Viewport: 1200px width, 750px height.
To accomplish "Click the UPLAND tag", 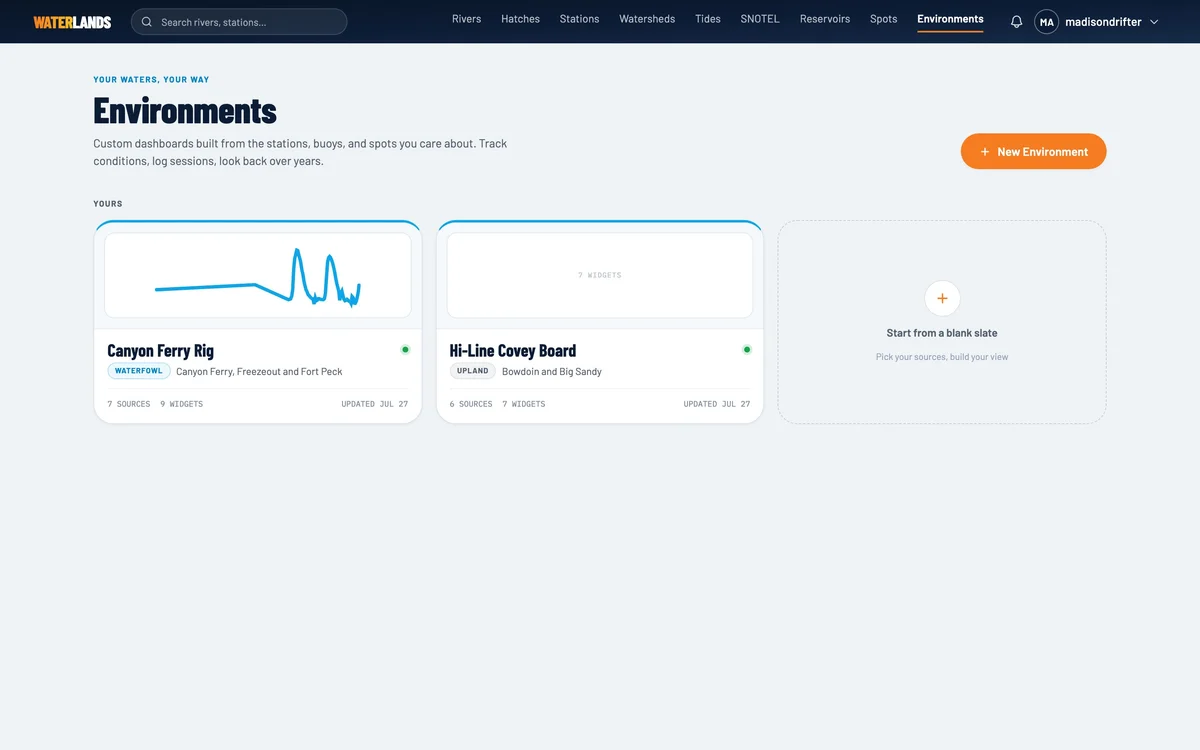I will [x=473, y=371].
